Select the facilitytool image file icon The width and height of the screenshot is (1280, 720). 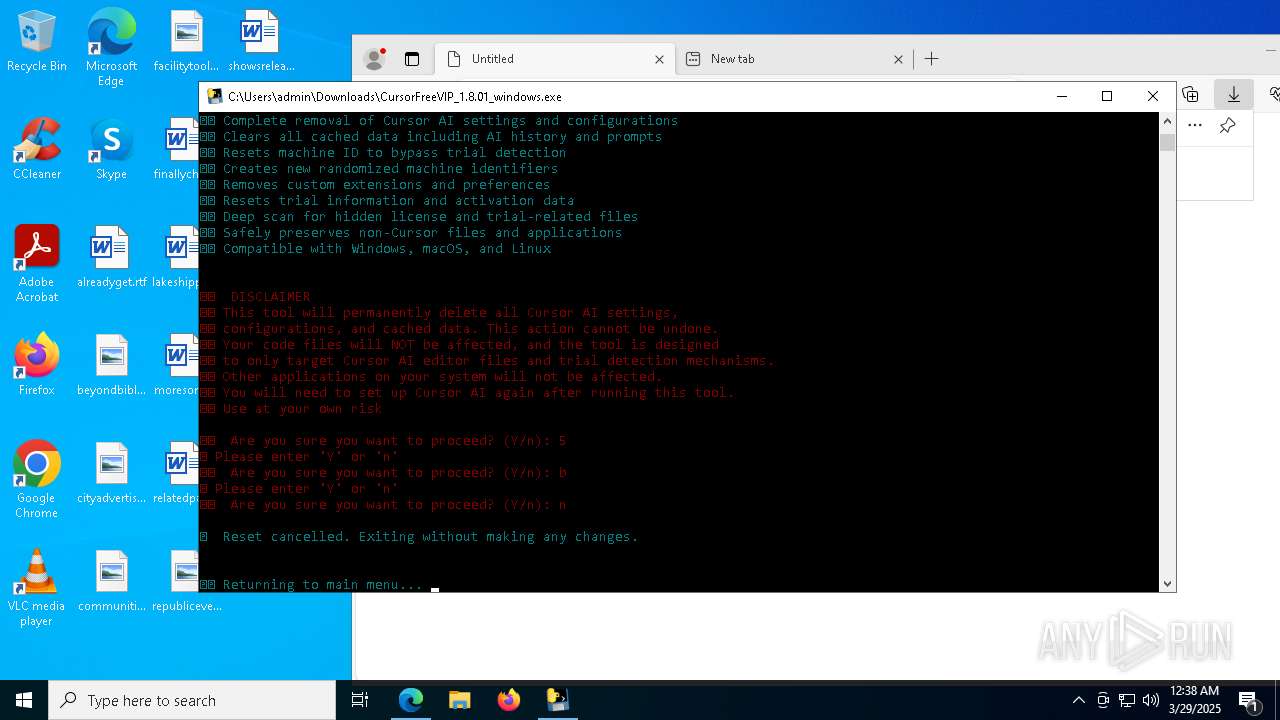pos(186,42)
